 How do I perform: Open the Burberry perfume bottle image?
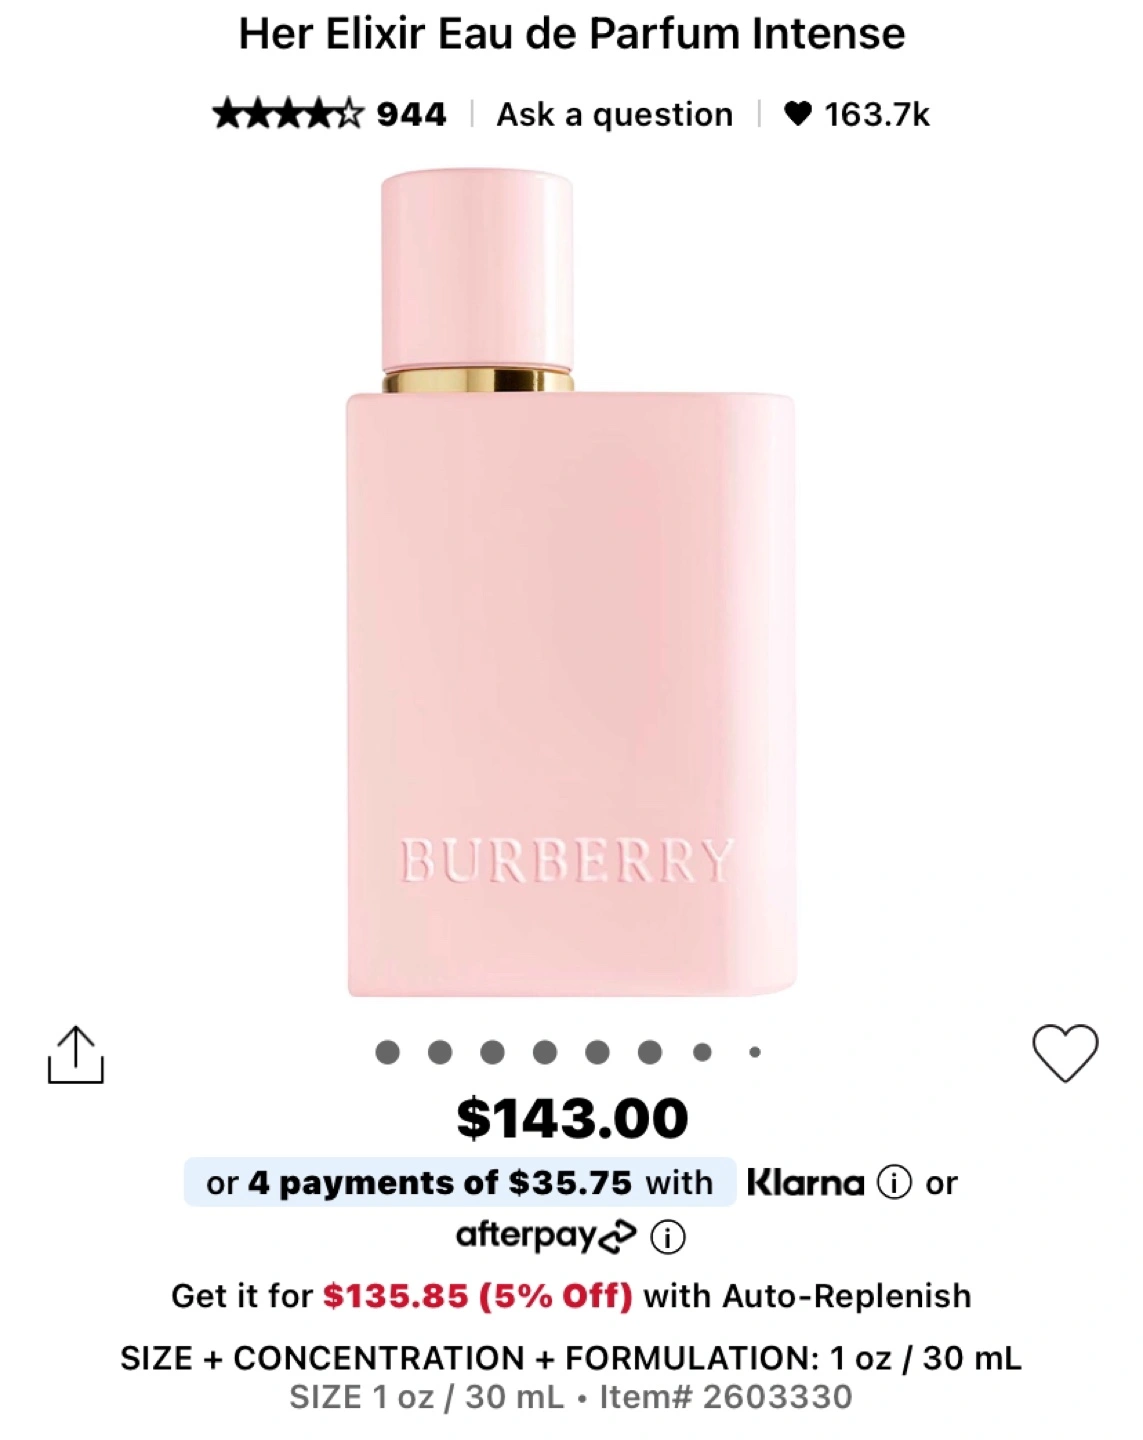tap(571, 582)
